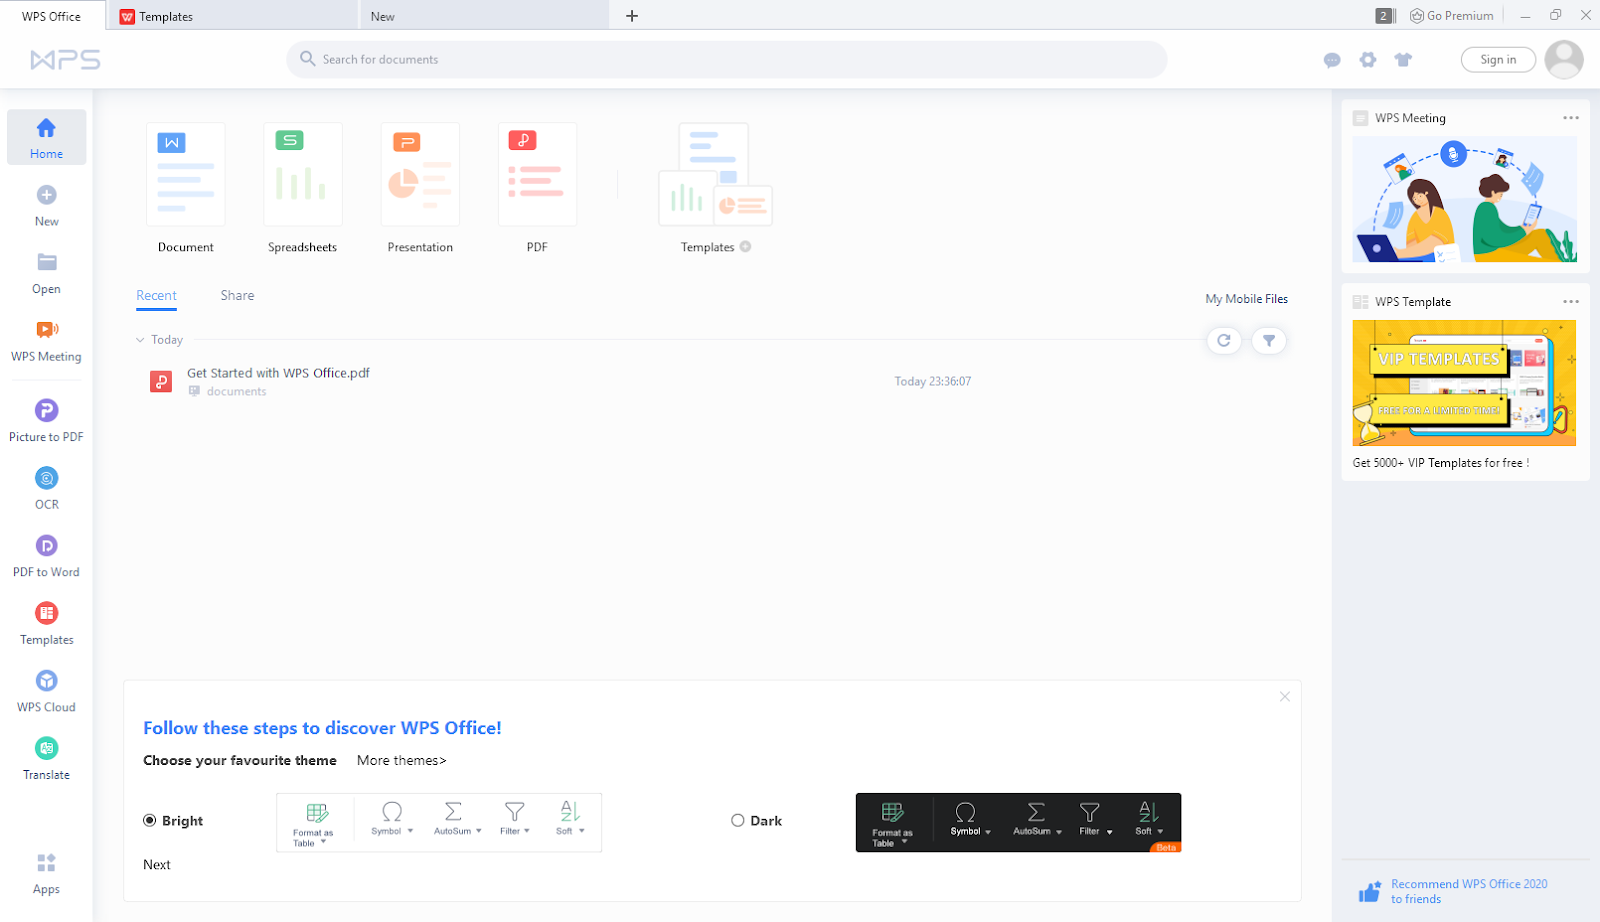Screen dimensions: 1600x922
Task: Switch to the Templates window tab
Action: click(232, 16)
